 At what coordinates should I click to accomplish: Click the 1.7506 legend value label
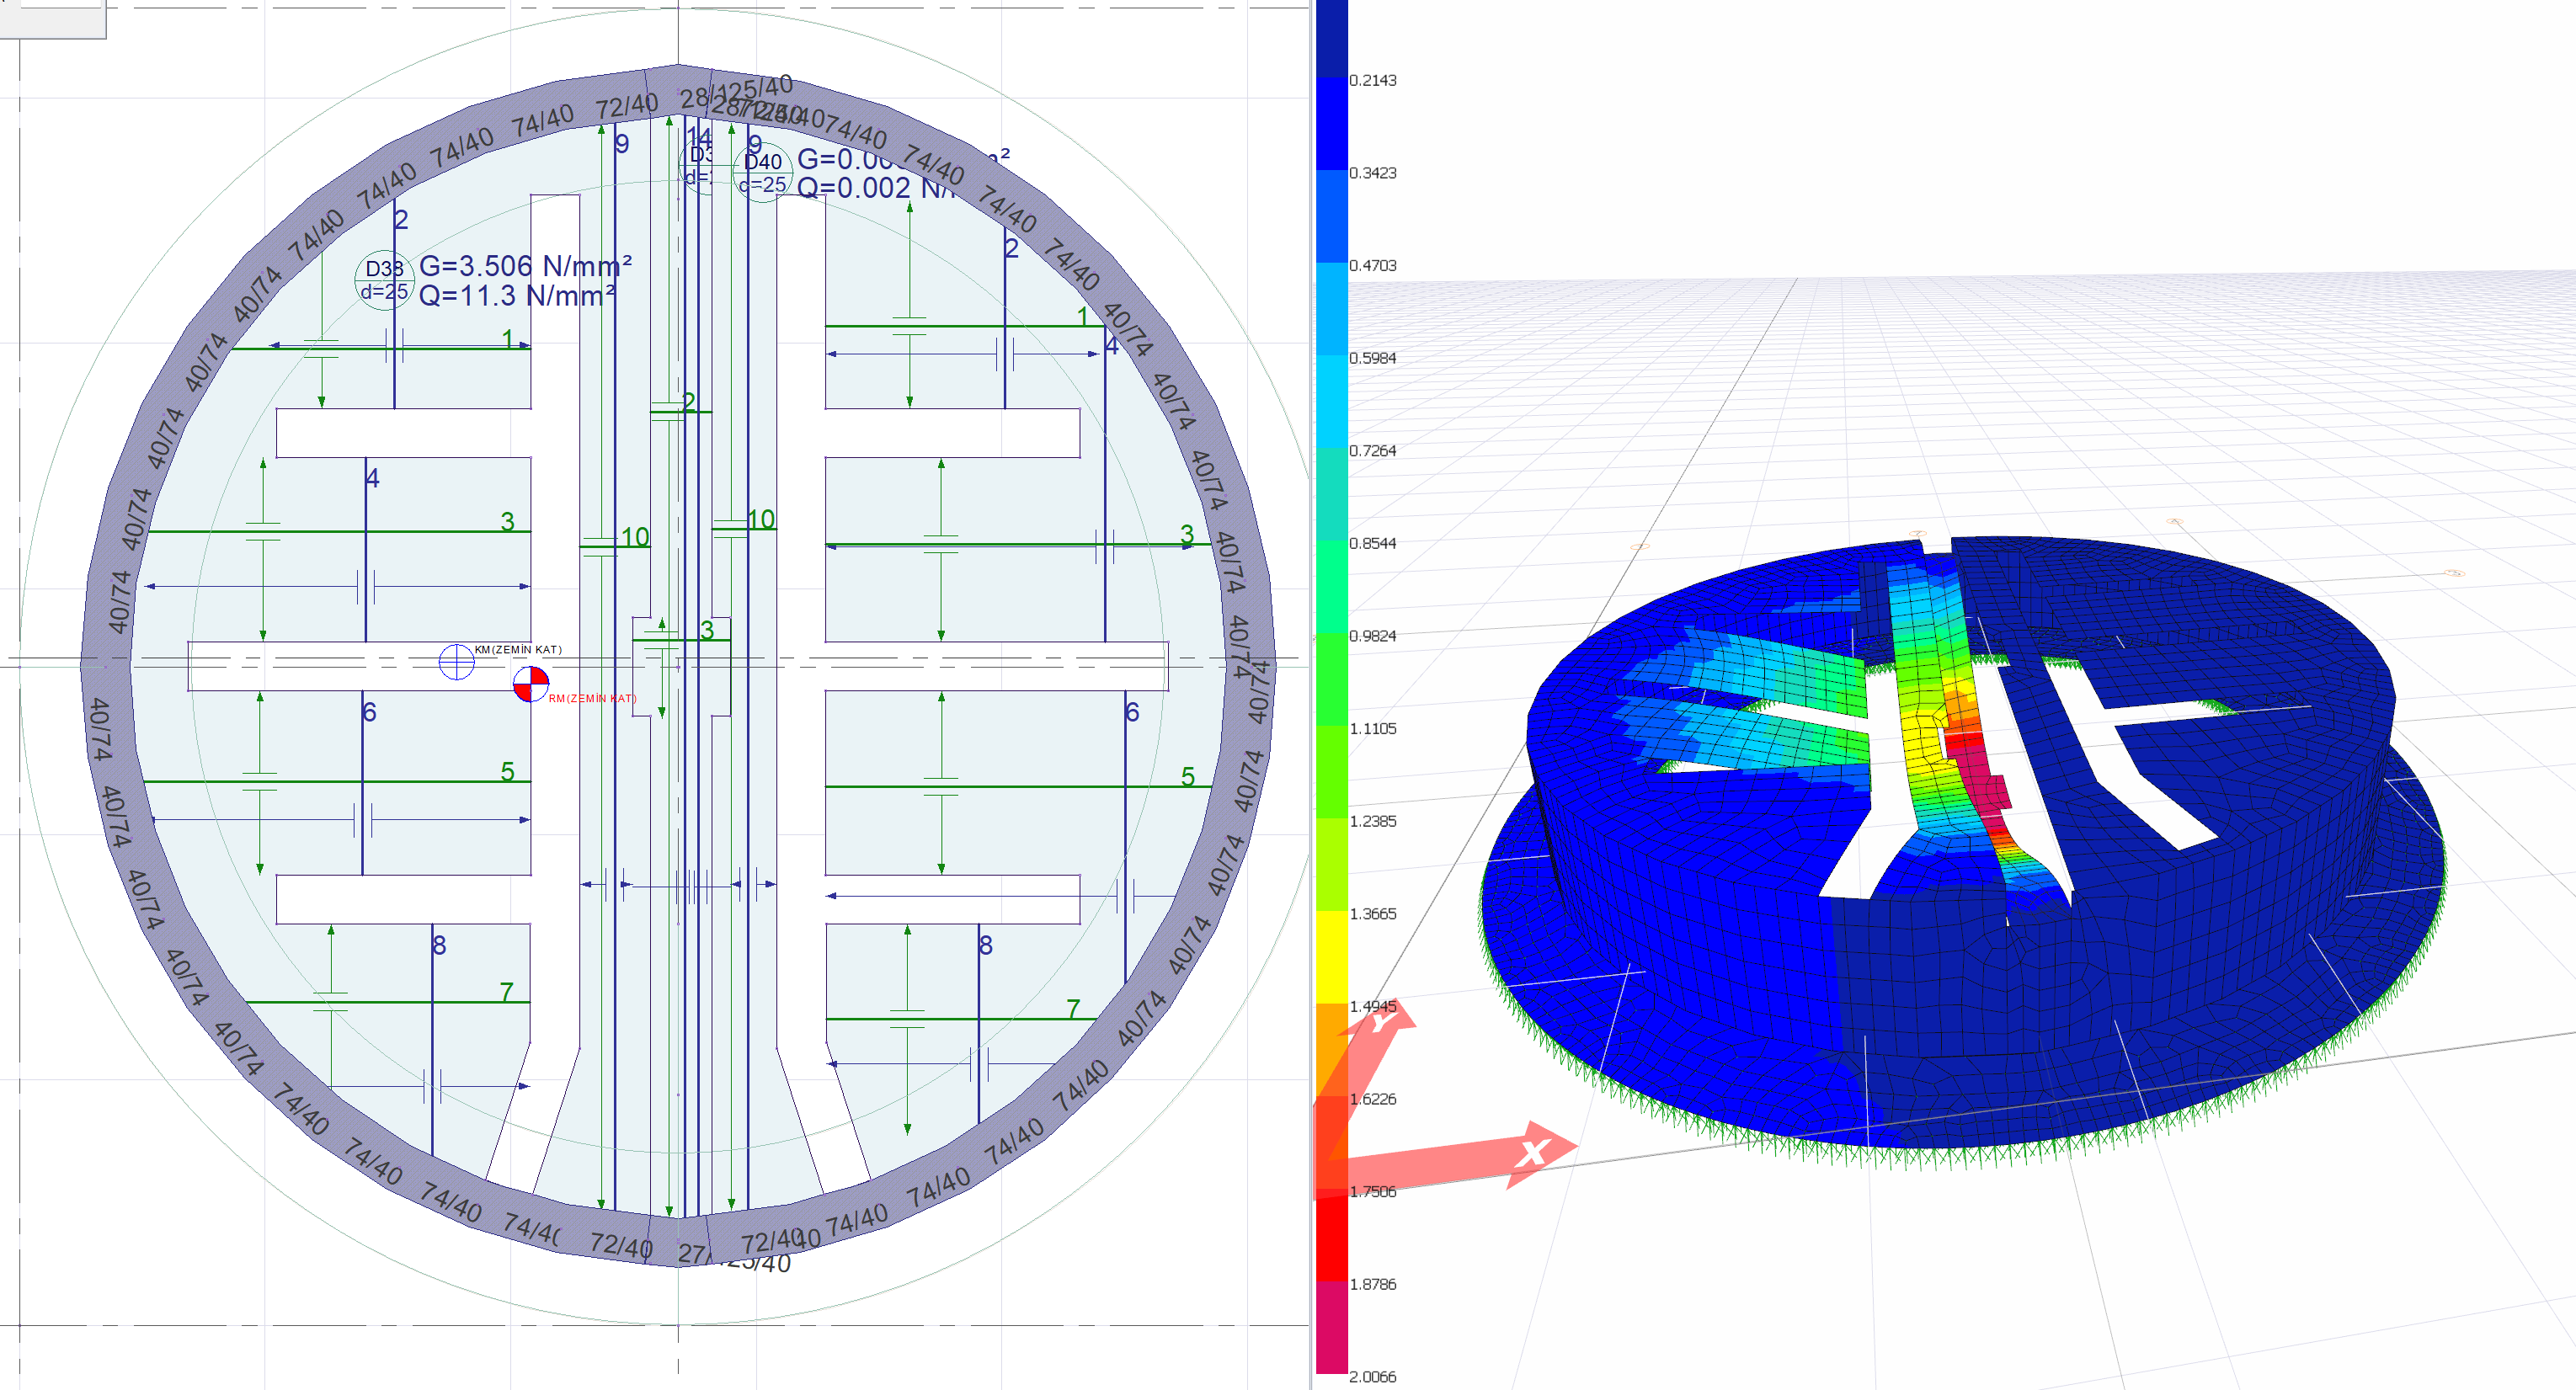click(x=1372, y=1191)
